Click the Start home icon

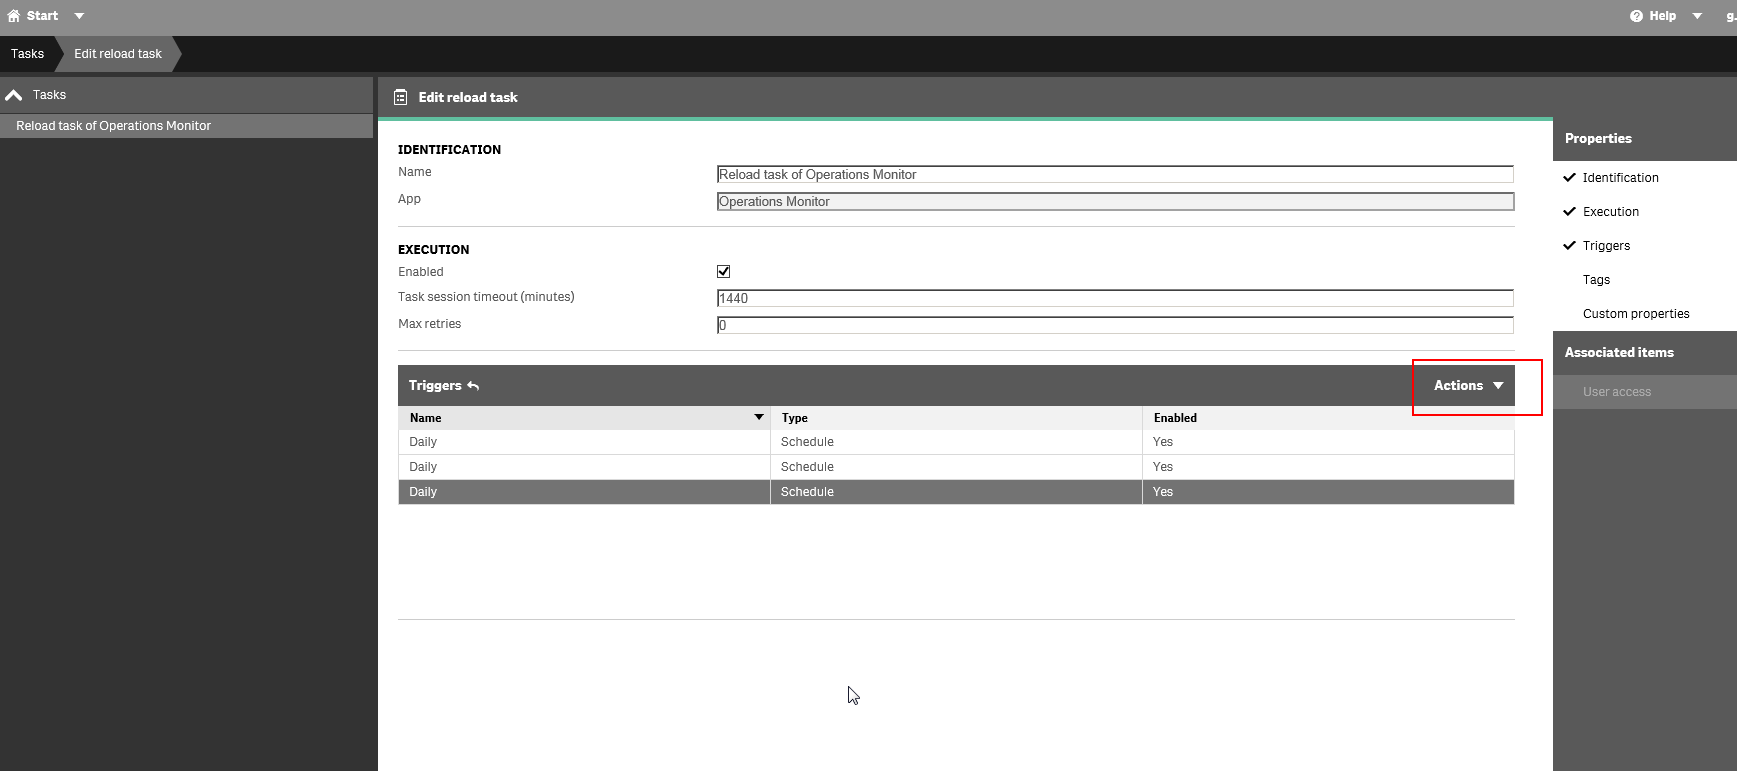pyautogui.click(x=14, y=16)
